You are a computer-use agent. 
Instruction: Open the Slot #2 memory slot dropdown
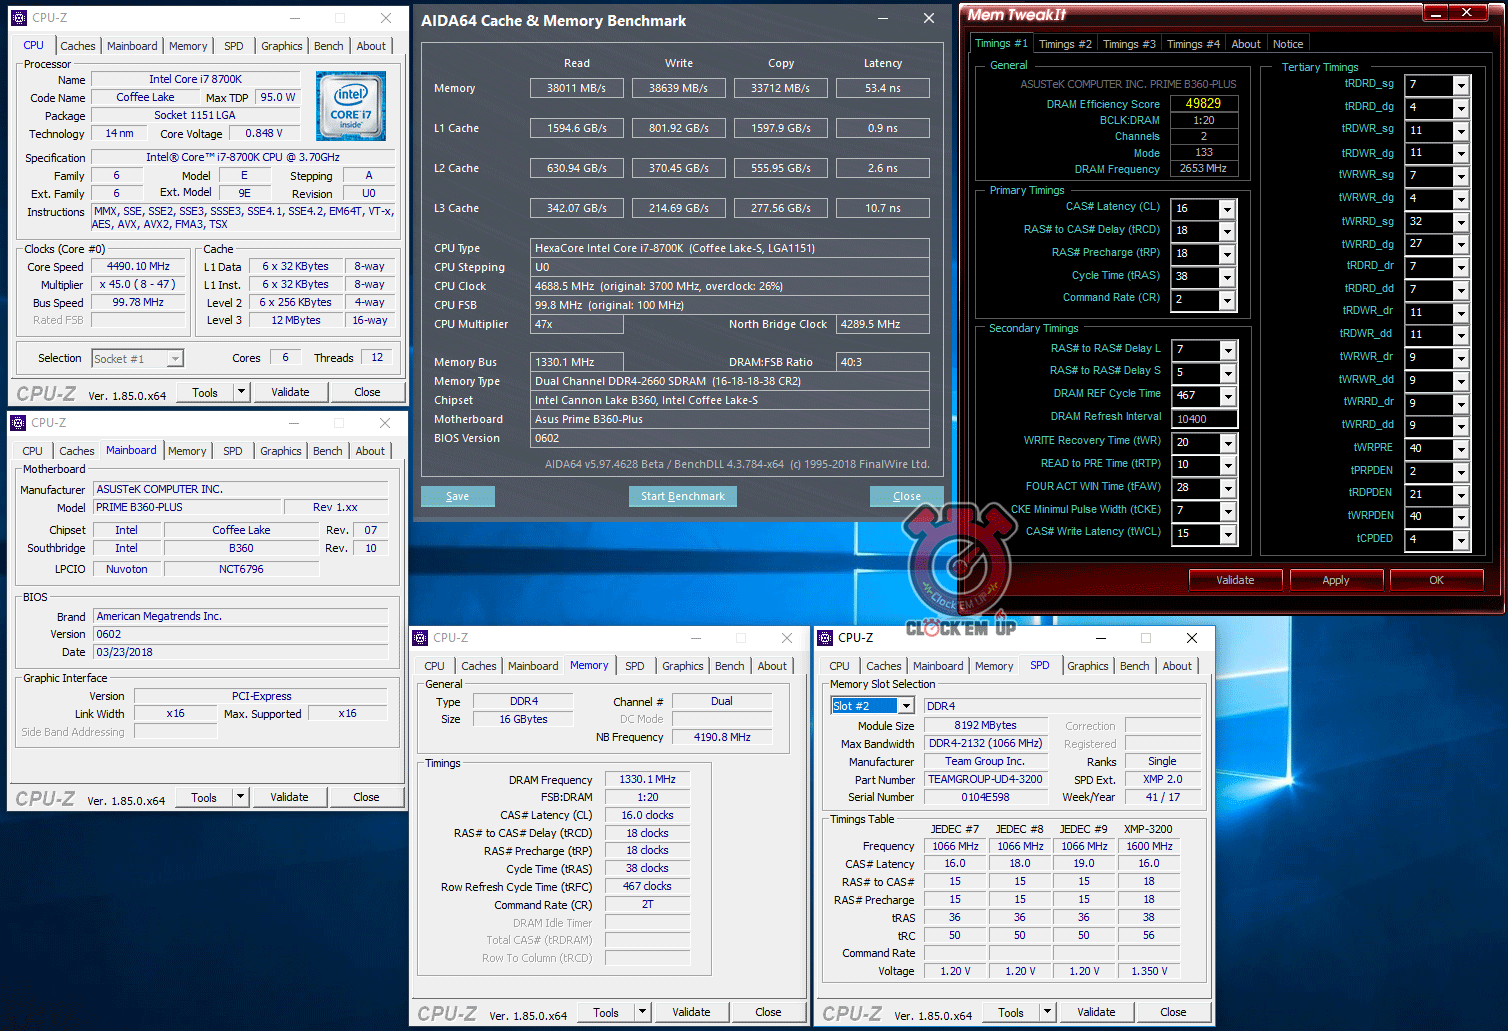coord(905,706)
